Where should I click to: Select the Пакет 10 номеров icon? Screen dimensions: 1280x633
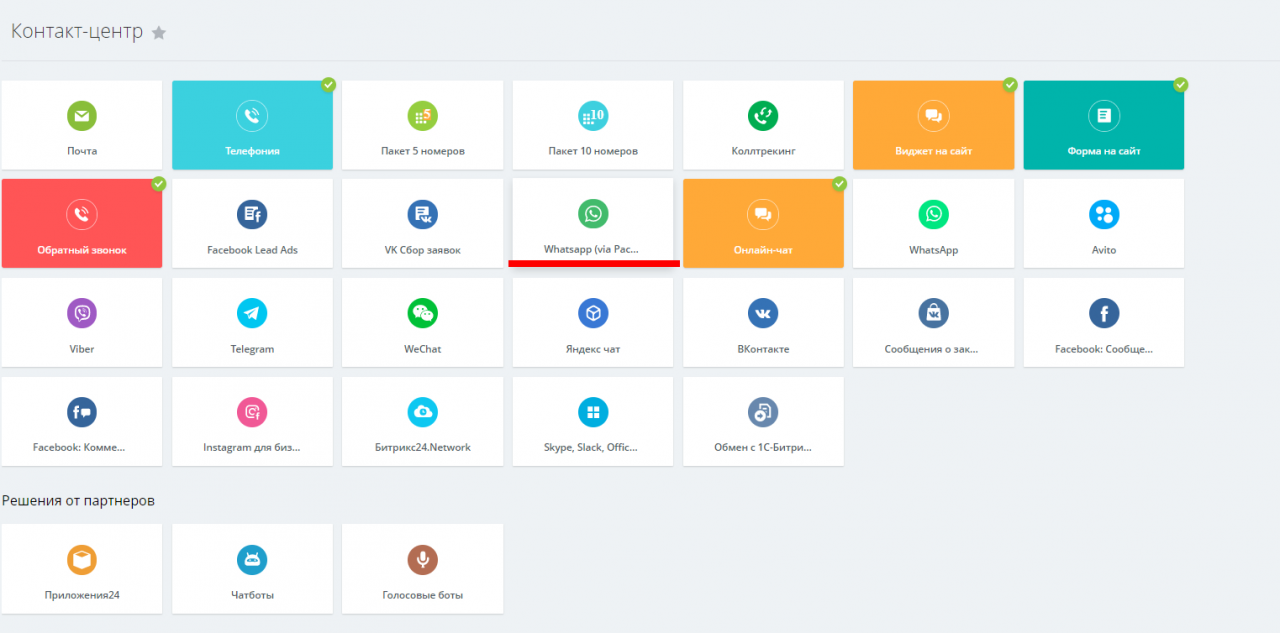pyautogui.click(x=593, y=116)
